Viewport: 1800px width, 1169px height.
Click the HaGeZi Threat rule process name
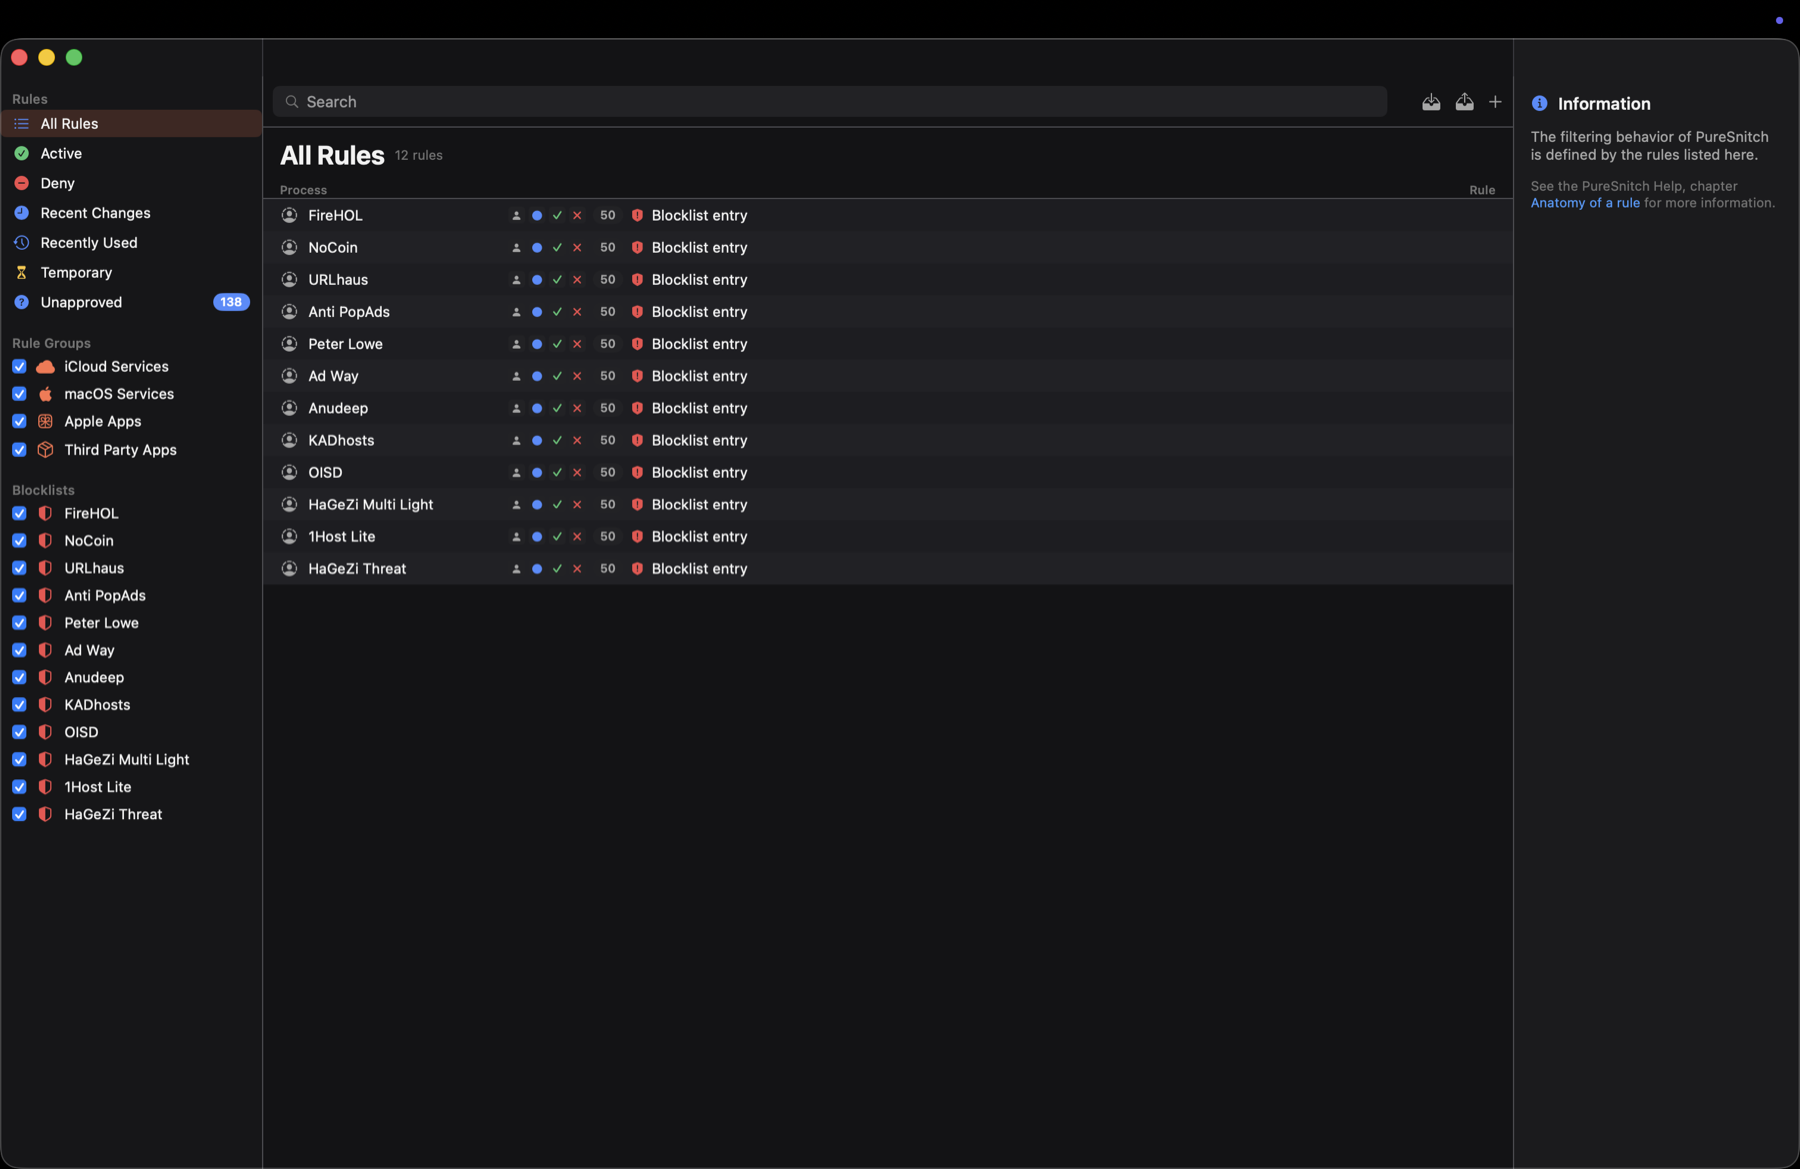357,569
